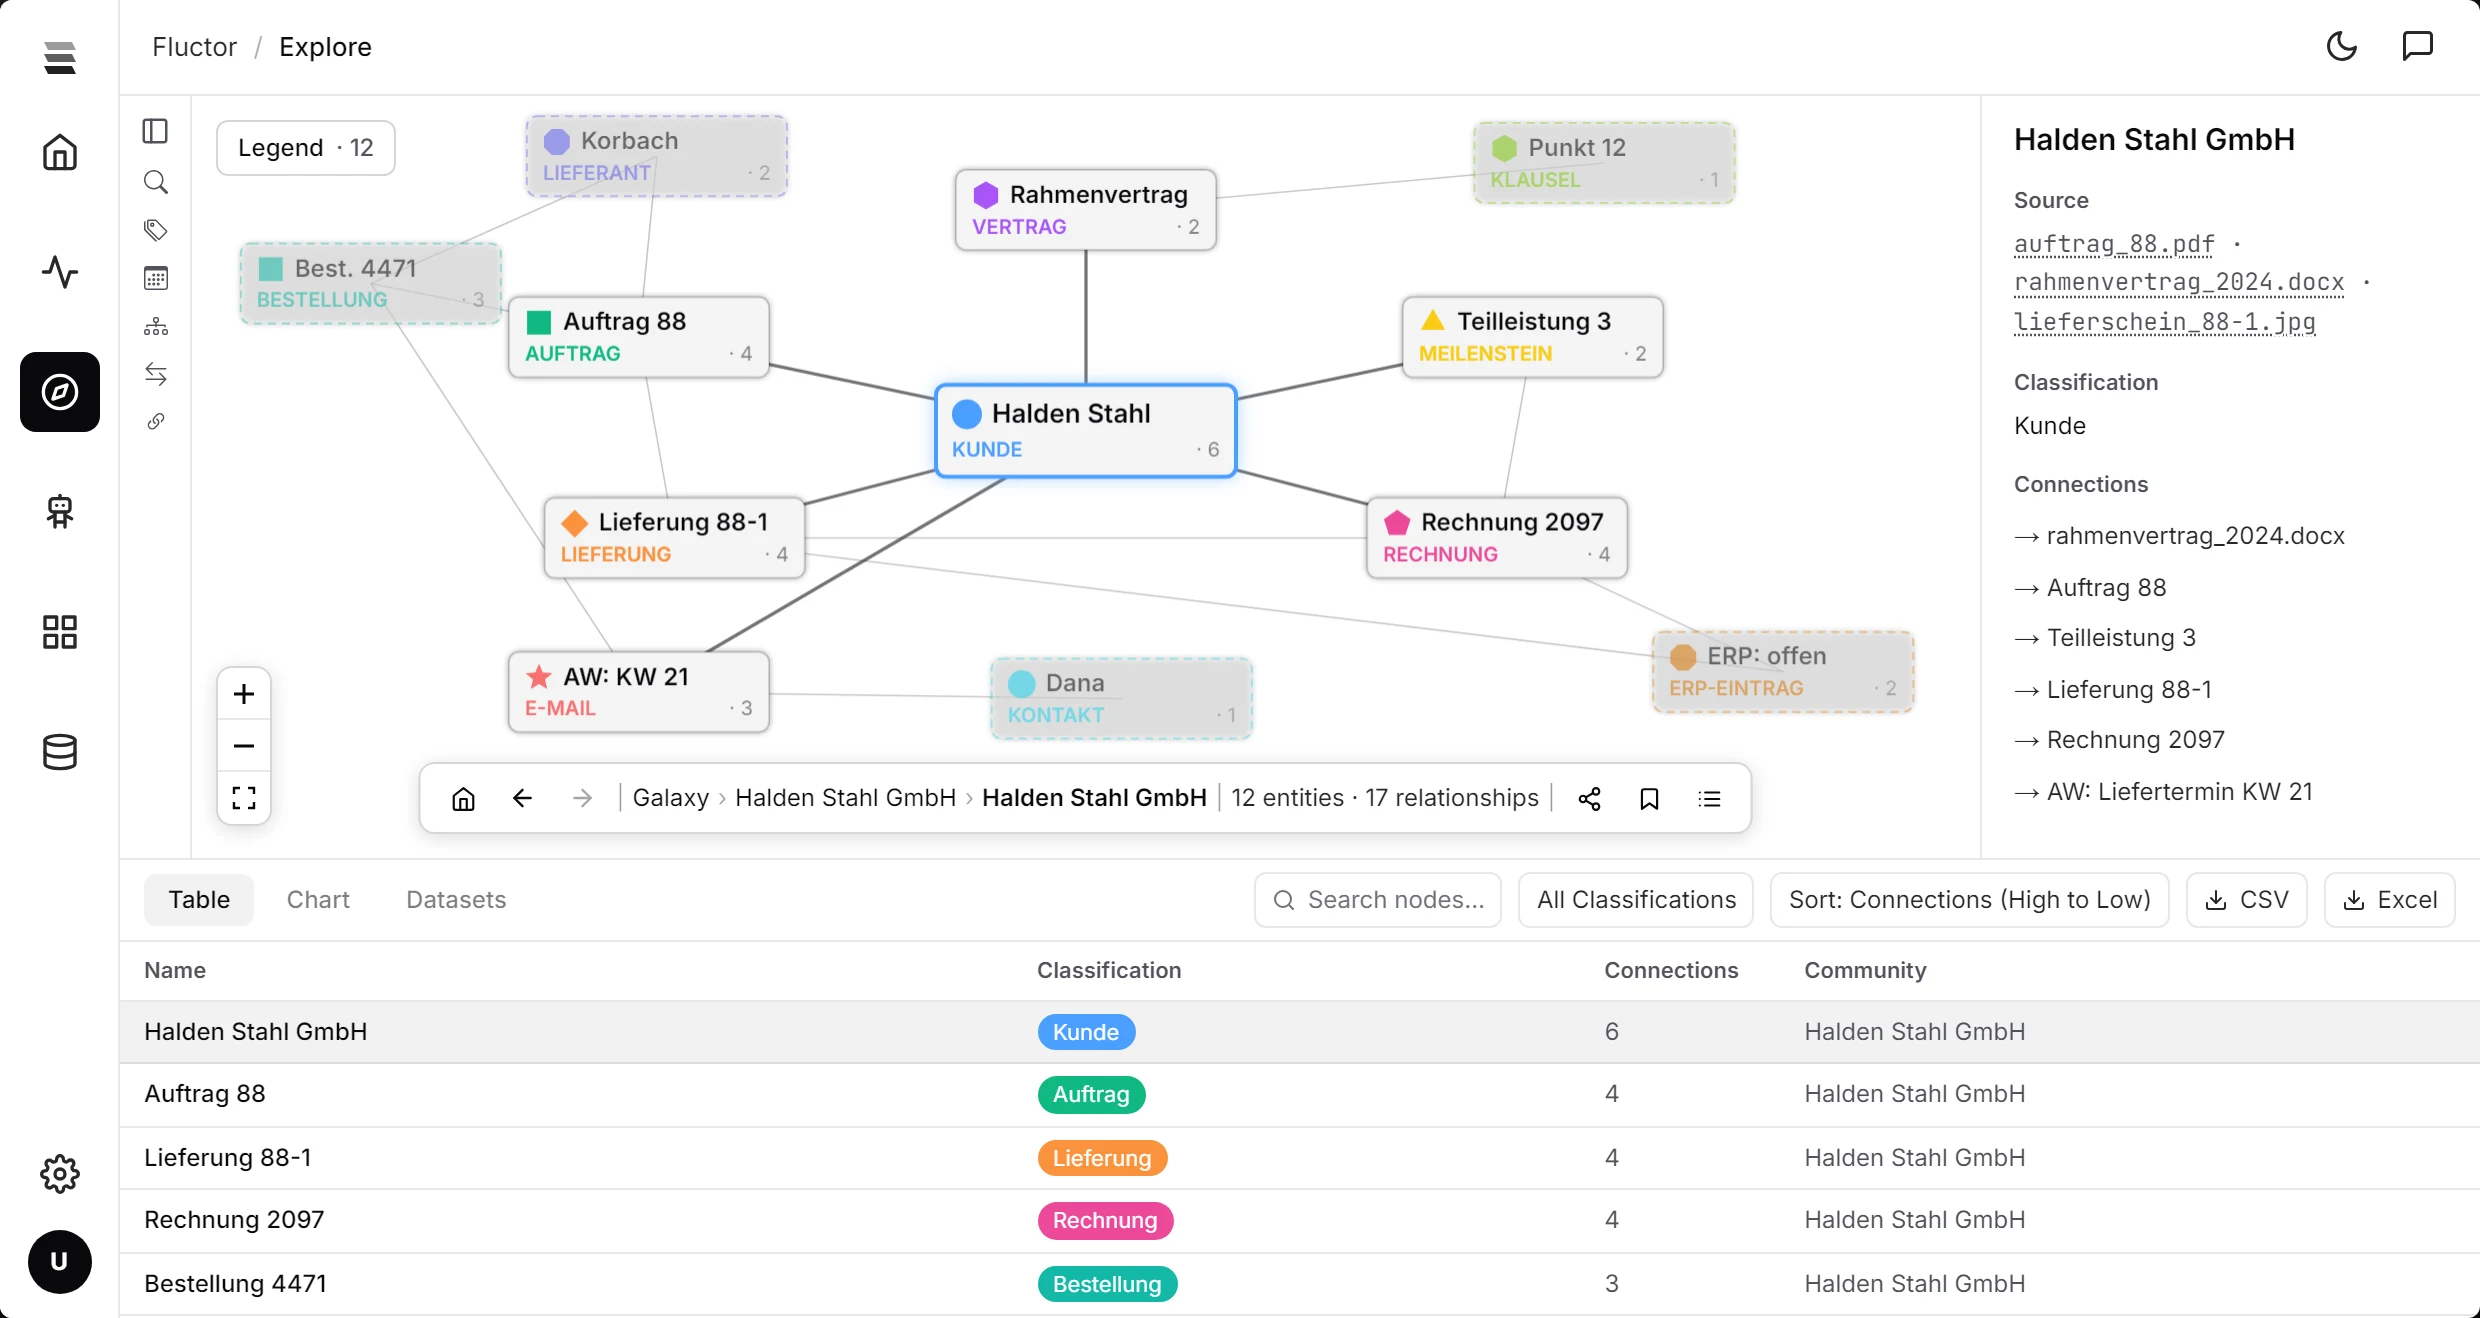Open the Fluctor logo menu icon
The height and width of the screenshot is (1318, 2480).
coord(60,58)
